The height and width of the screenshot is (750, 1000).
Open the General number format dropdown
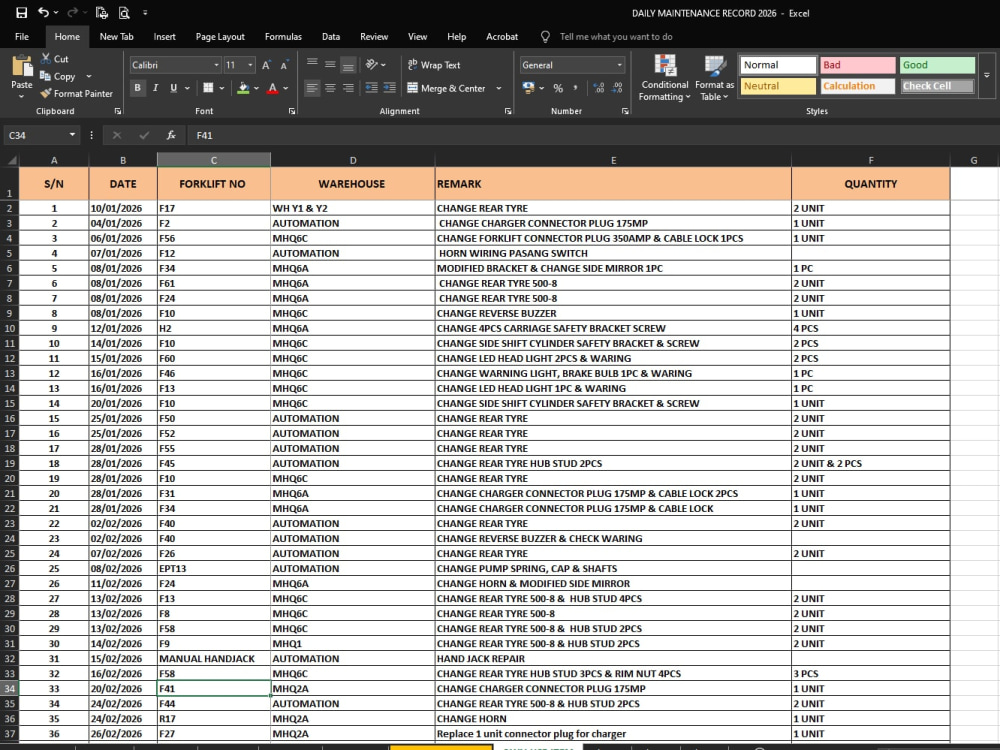[619, 65]
